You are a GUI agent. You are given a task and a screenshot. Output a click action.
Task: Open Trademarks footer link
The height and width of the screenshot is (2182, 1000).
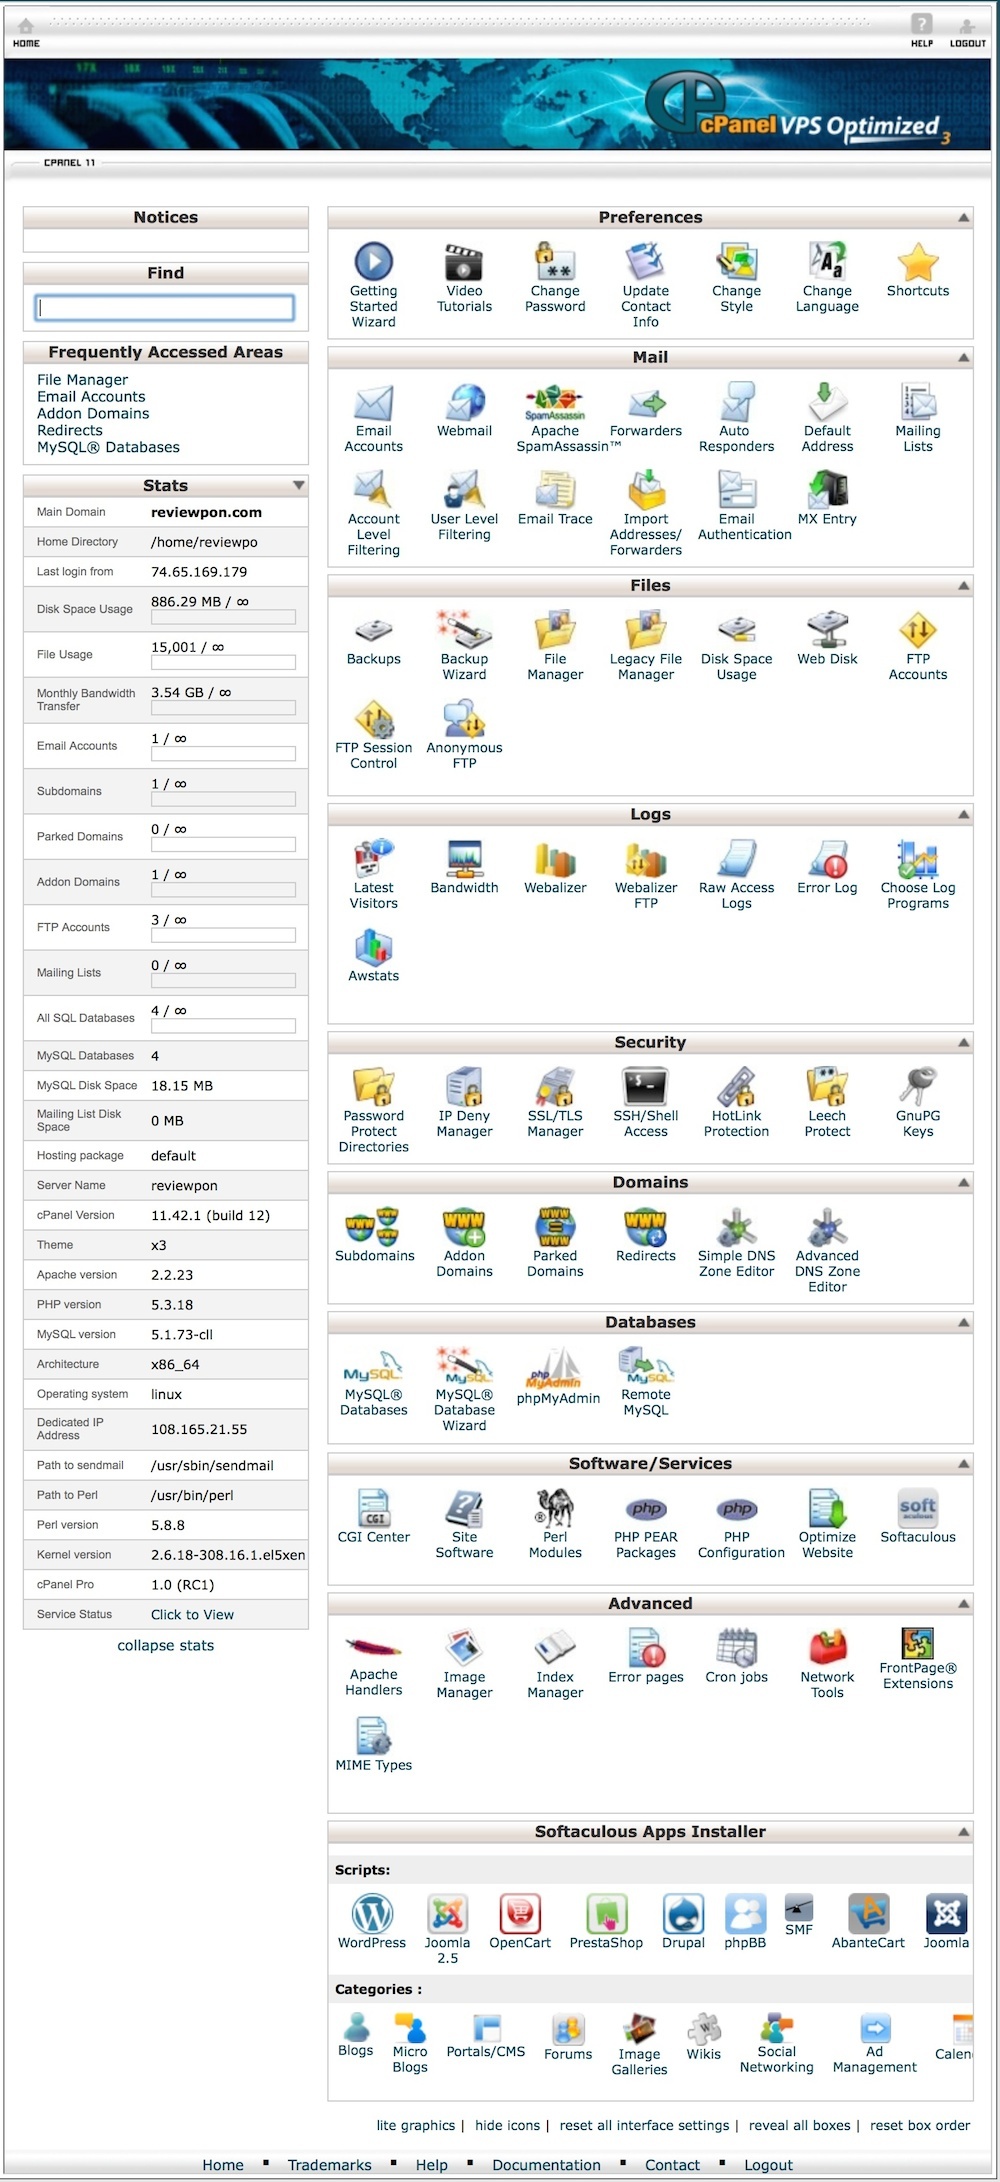(x=329, y=2165)
